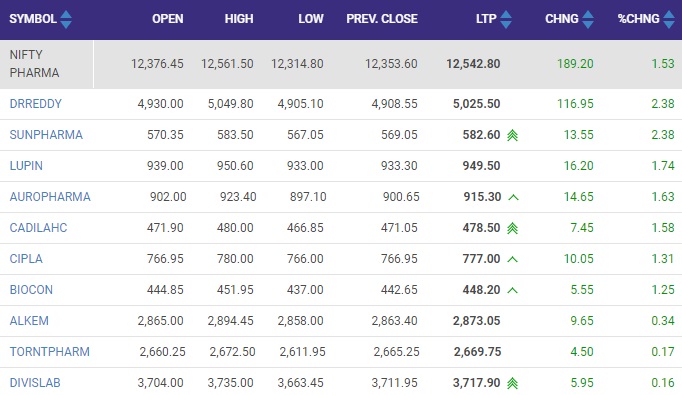
Task: Click NIFTY PHARMA low value 12,314.80
Action: pyautogui.click(x=297, y=64)
